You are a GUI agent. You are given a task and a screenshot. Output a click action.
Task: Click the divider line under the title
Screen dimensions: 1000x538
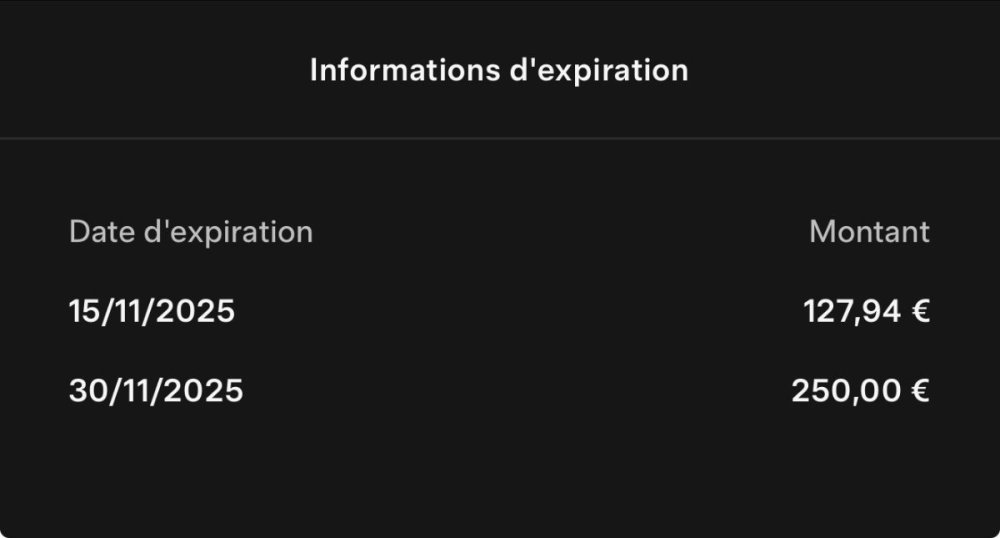click(x=500, y=138)
